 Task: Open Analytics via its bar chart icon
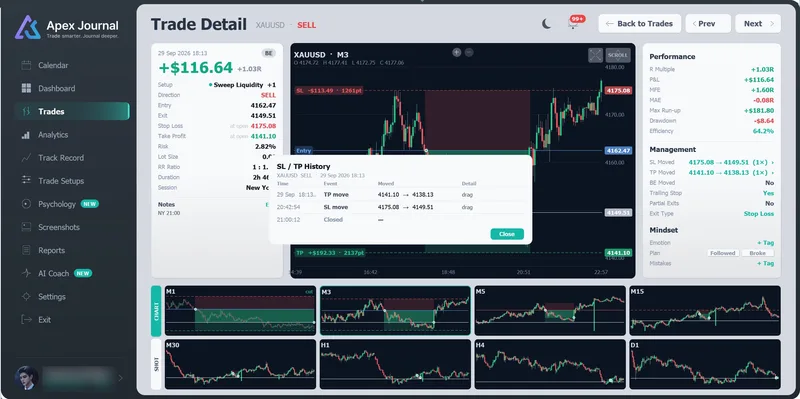pos(26,135)
